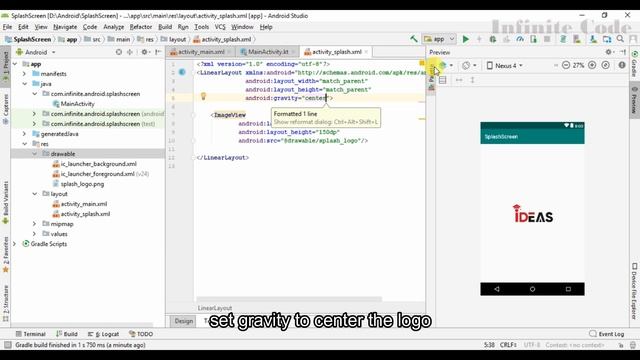Collapse the app module tree node
Viewport: 640px width, 360px height.
[15, 64]
